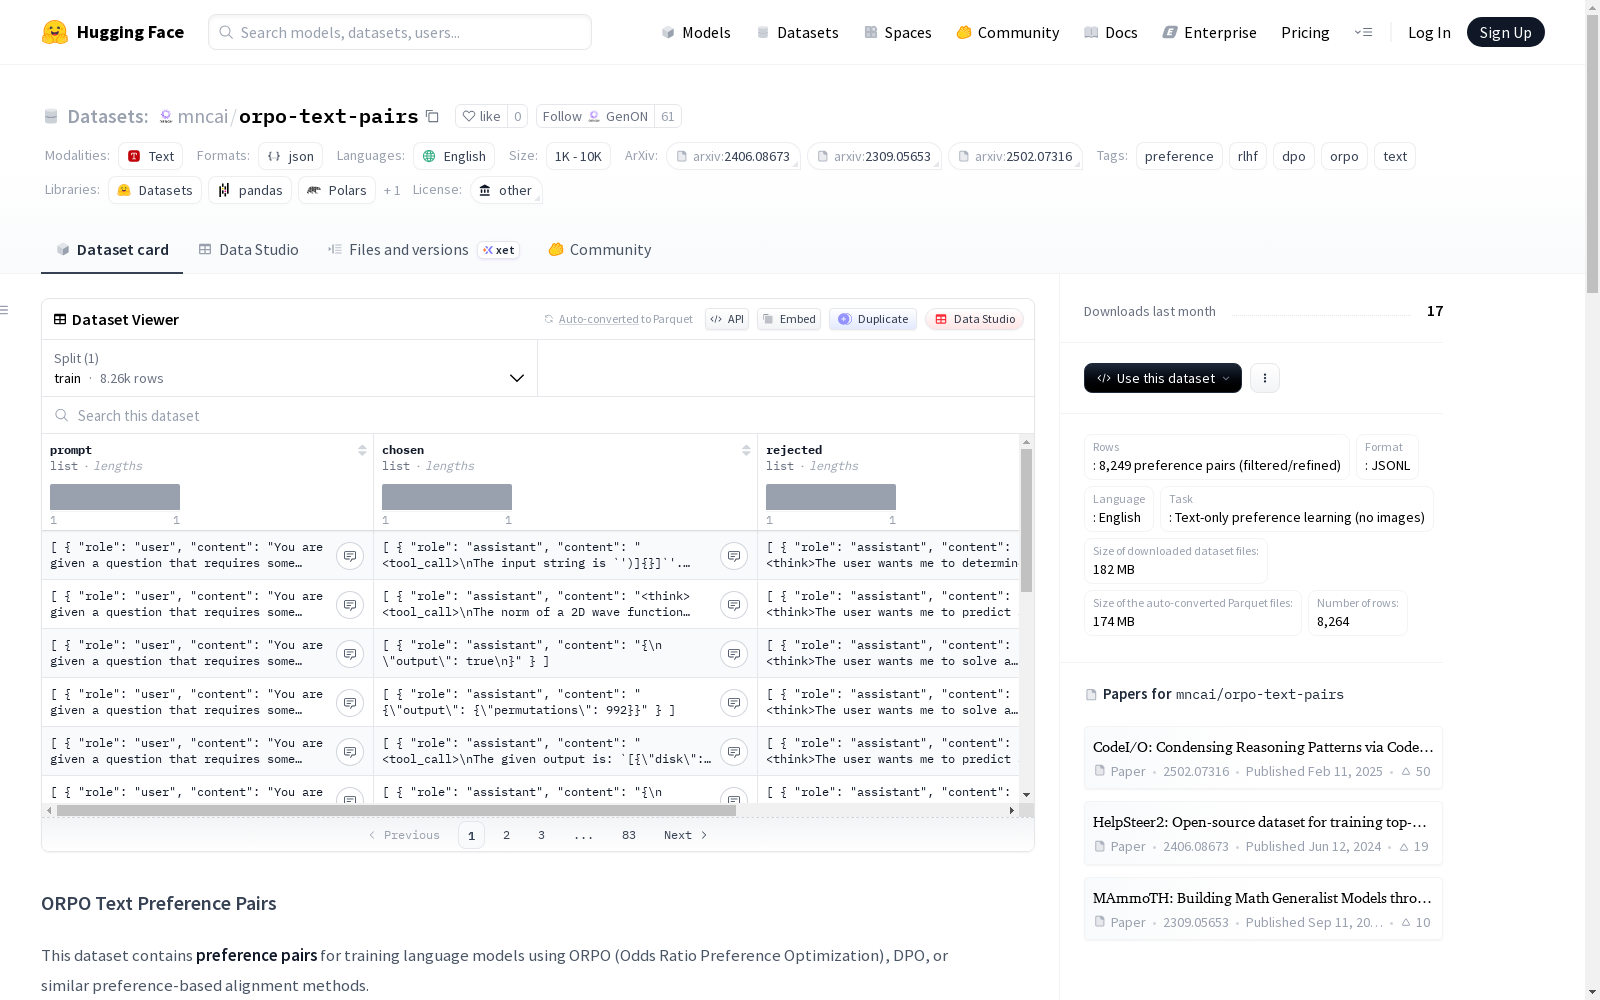Image resolution: width=1600 pixels, height=1000 pixels.
Task: Open chat icon for third chosen row
Action: pos(734,653)
